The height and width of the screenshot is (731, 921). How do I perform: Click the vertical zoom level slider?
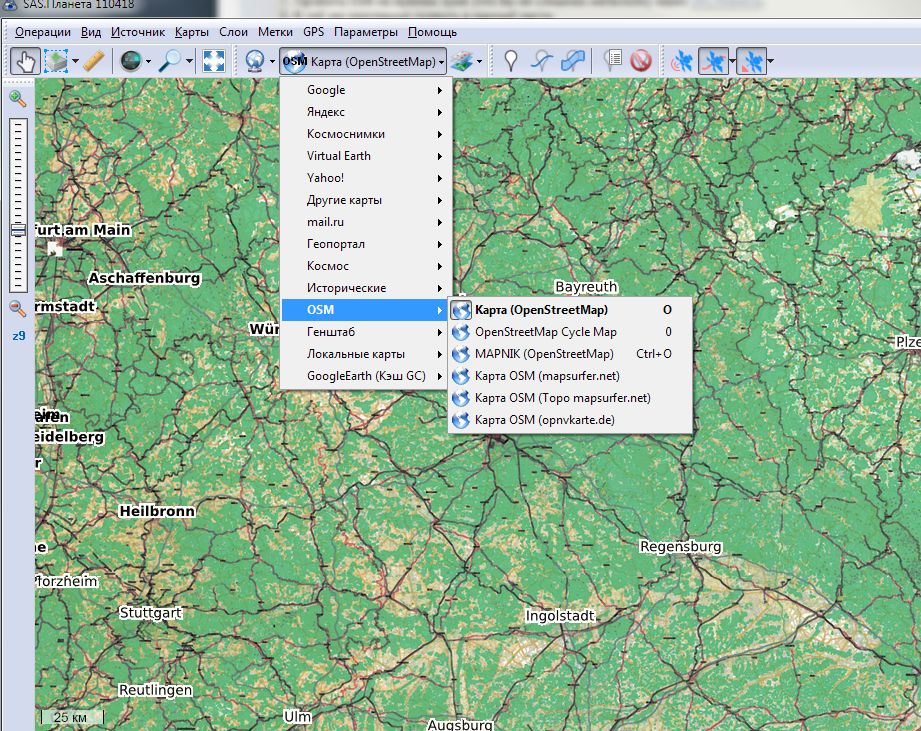[x=18, y=205]
